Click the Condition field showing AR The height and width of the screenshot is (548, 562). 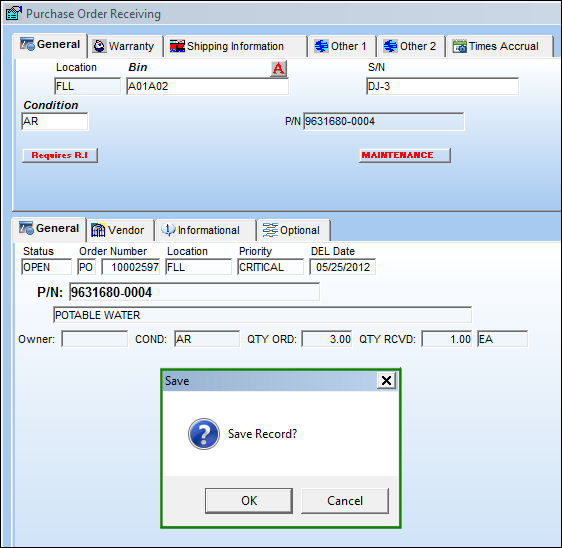pyautogui.click(x=54, y=121)
